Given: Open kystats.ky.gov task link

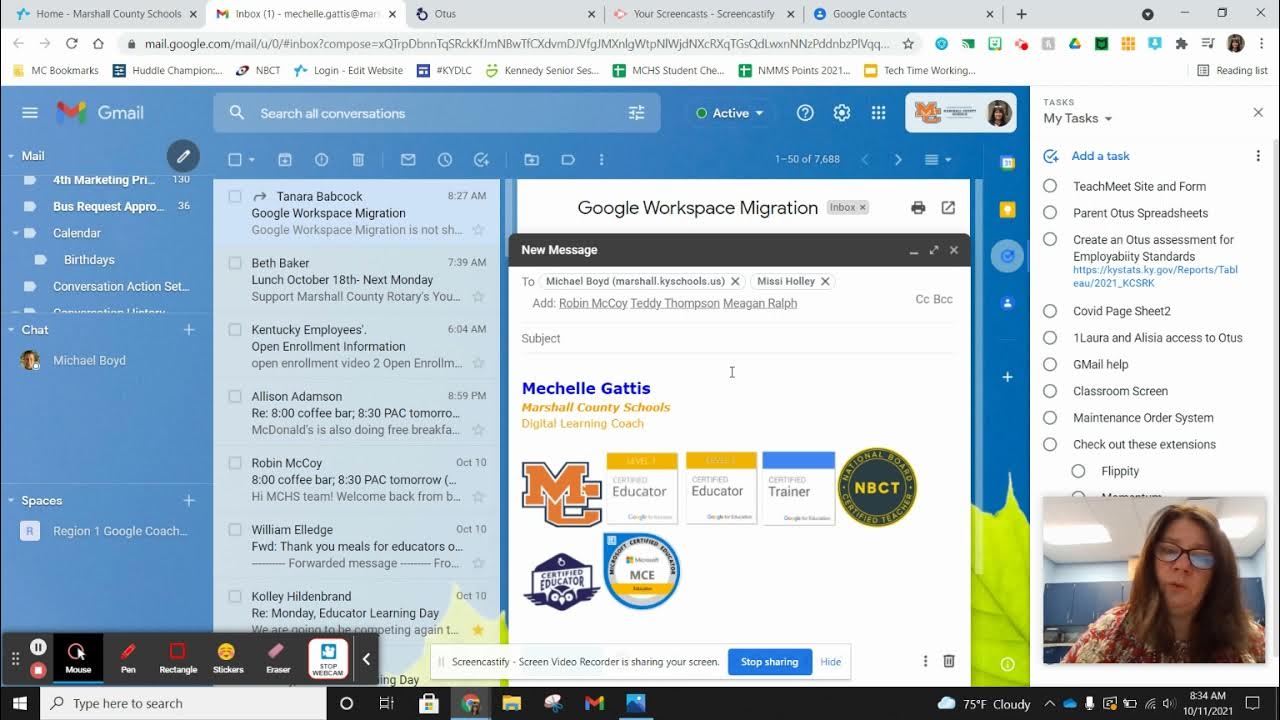Looking at the screenshot, I should pyautogui.click(x=1155, y=277).
